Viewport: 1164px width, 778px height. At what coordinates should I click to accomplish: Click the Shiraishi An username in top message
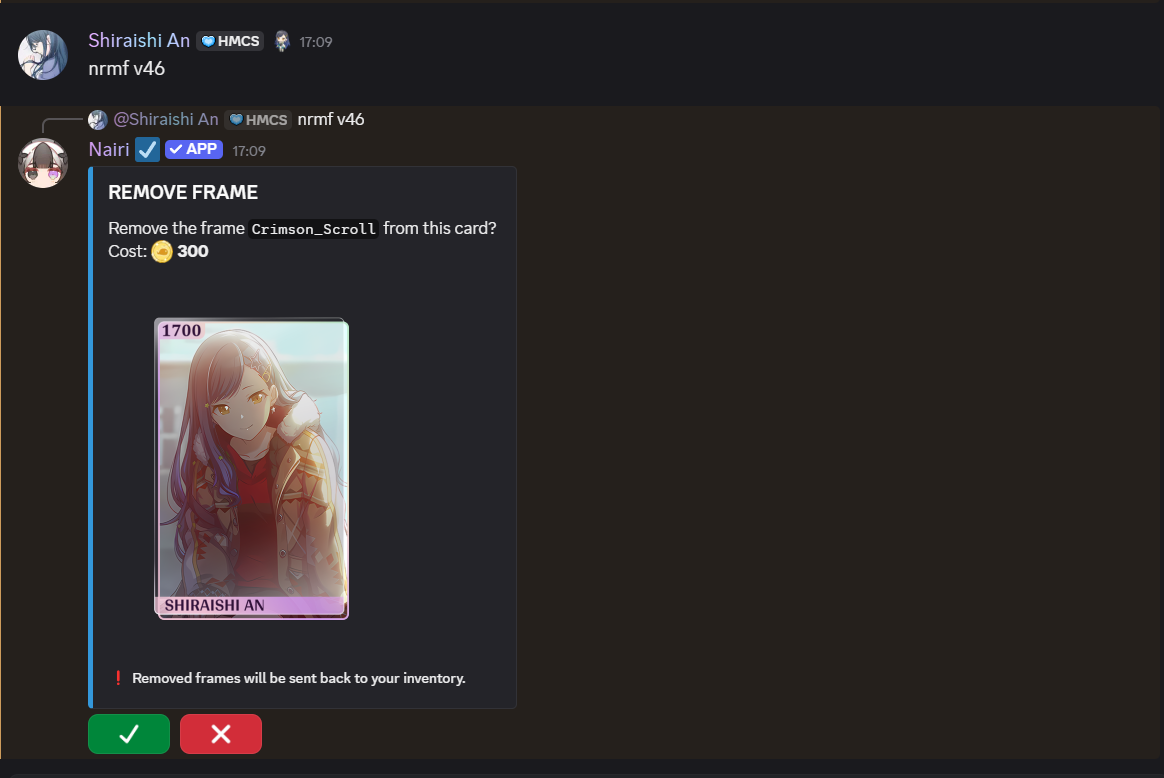click(139, 41)
